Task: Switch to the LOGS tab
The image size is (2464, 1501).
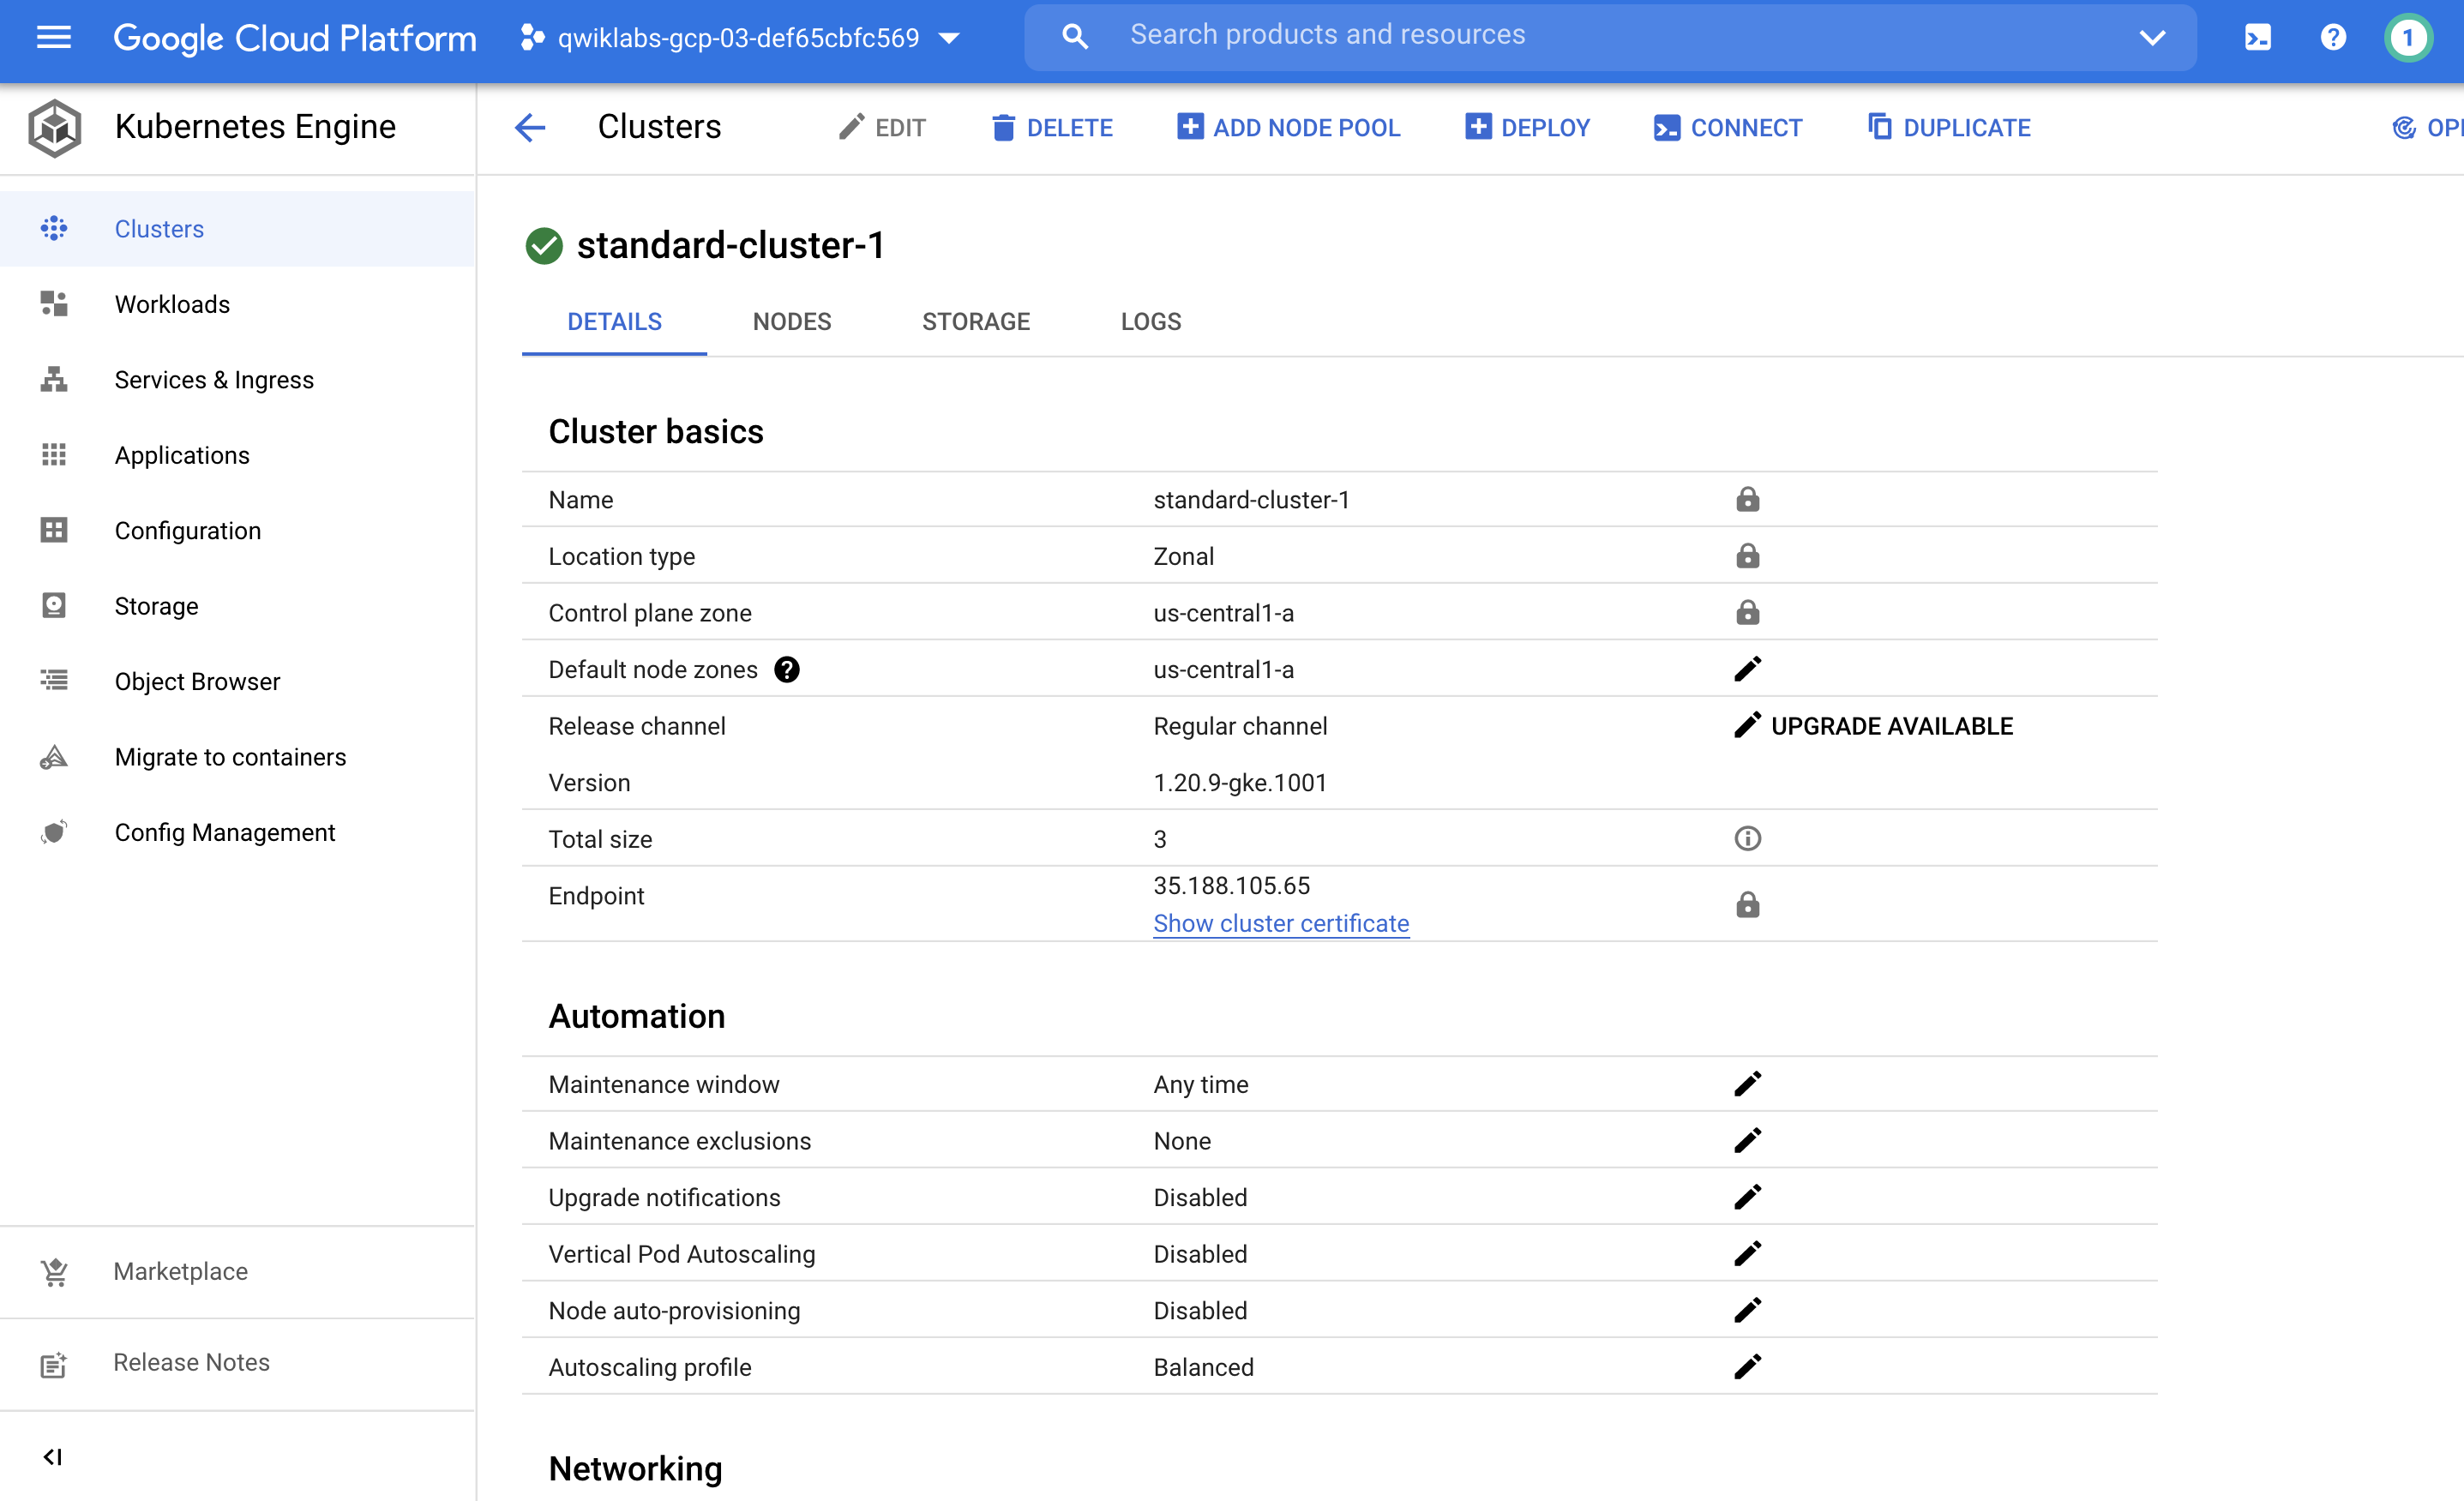Action: point(1151,322)
